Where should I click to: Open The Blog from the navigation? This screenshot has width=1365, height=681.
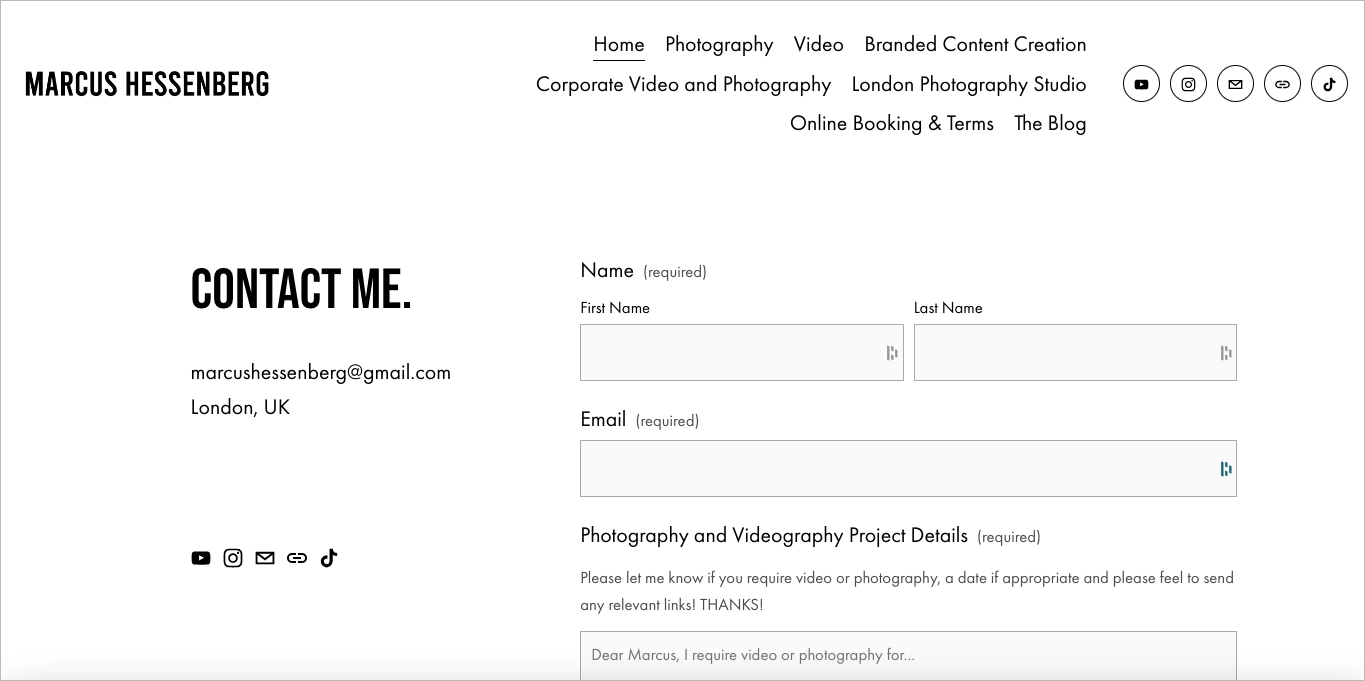click(x=1050, y=123)
